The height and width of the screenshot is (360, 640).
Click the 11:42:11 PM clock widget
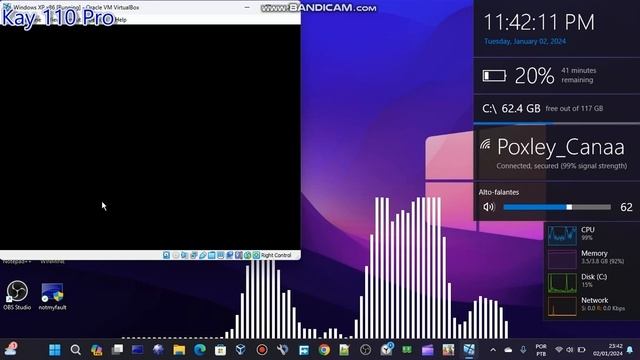[x=539, y=22]
